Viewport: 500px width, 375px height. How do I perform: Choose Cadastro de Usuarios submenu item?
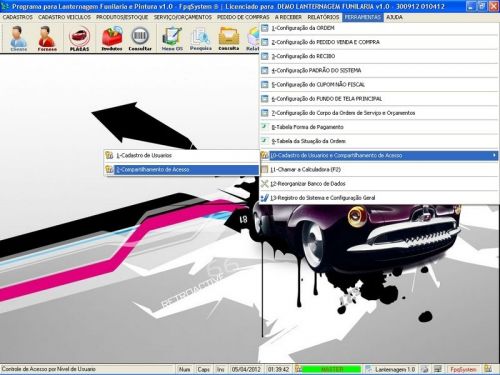(x=182, y=155)
